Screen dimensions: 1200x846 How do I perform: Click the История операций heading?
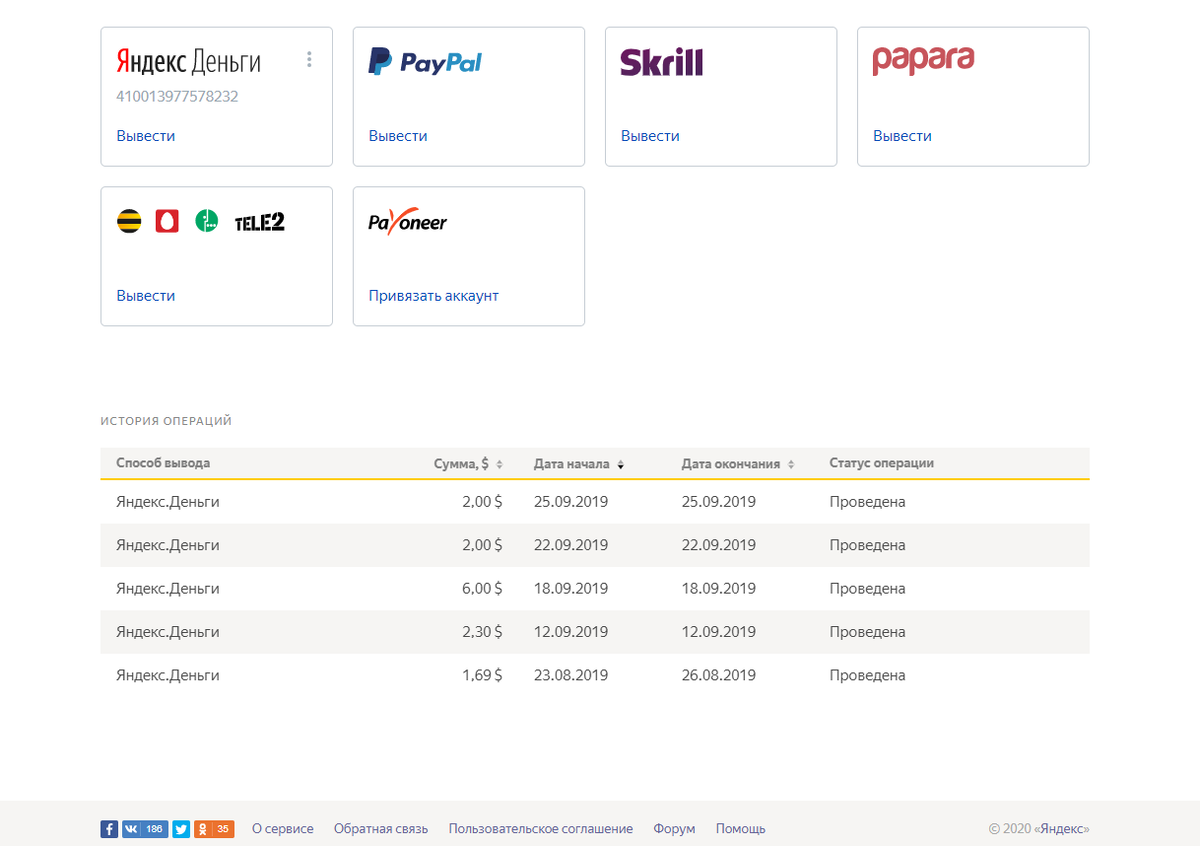(166, 421)
